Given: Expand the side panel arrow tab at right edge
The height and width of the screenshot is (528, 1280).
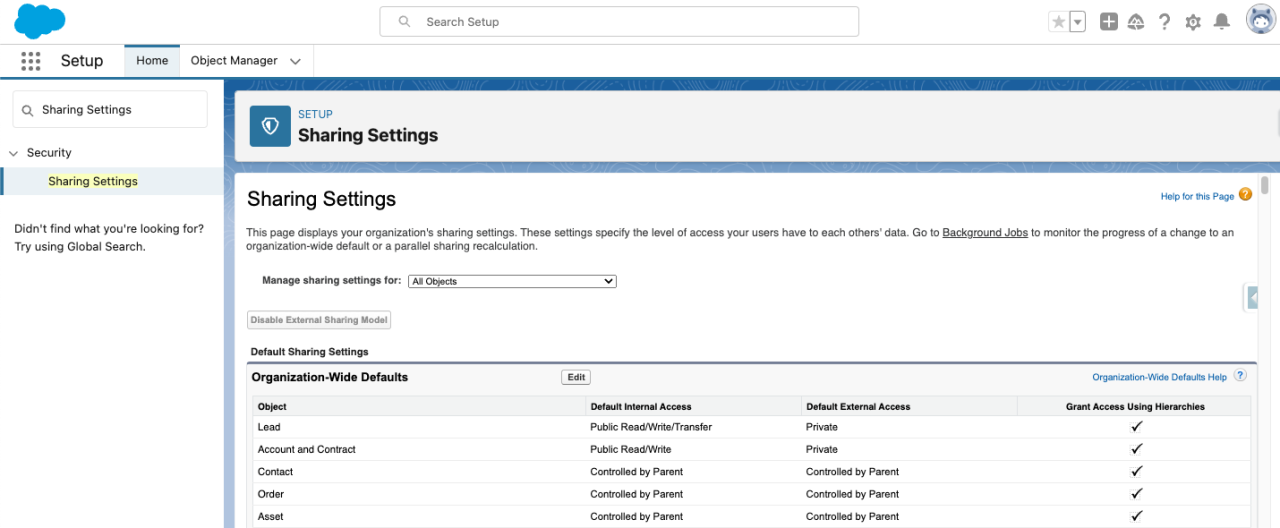Looking at the screenshot, I should click(x=1252, y=297).
